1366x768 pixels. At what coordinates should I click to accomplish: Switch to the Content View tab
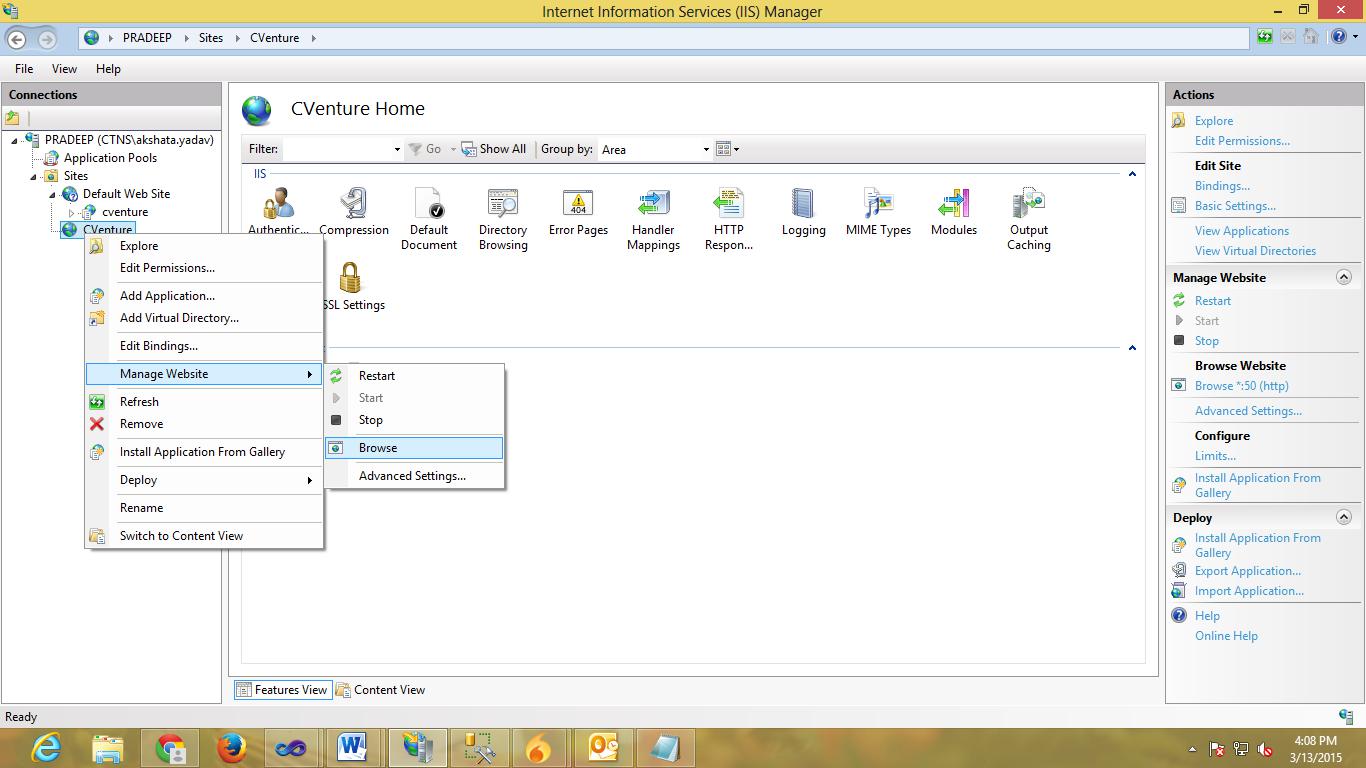tap(380, 690)
